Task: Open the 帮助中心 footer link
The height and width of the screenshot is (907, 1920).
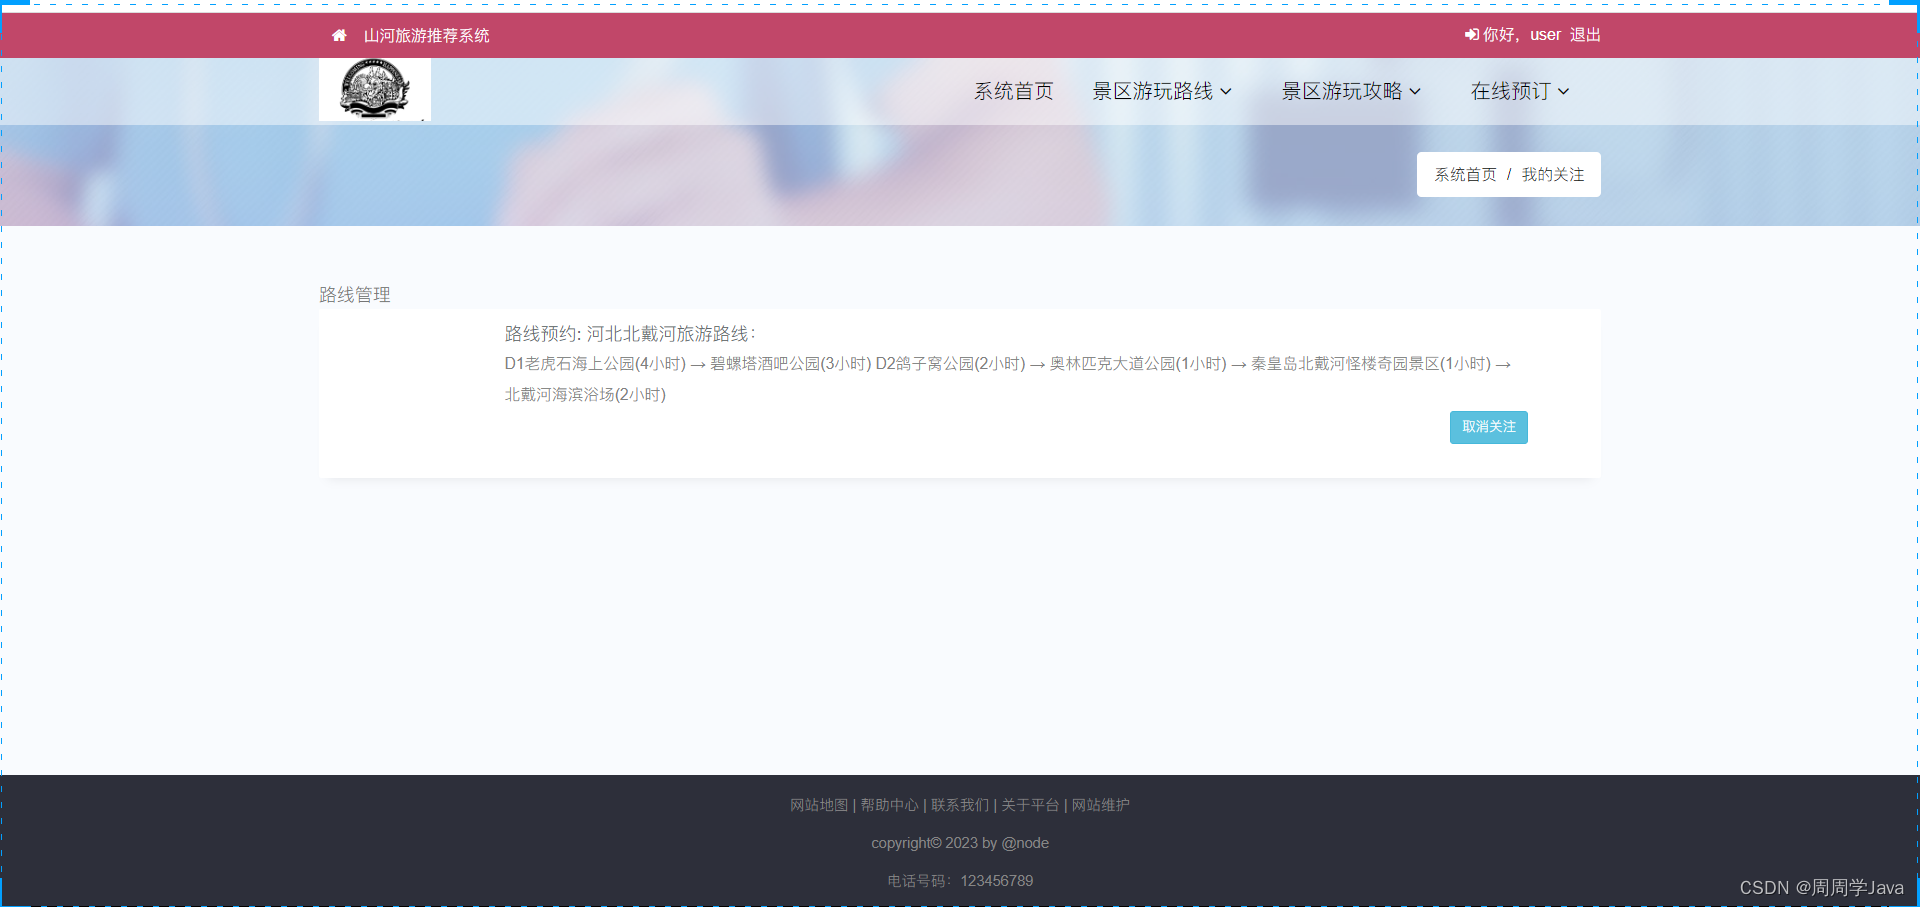Action: click(x=889, y=805)
